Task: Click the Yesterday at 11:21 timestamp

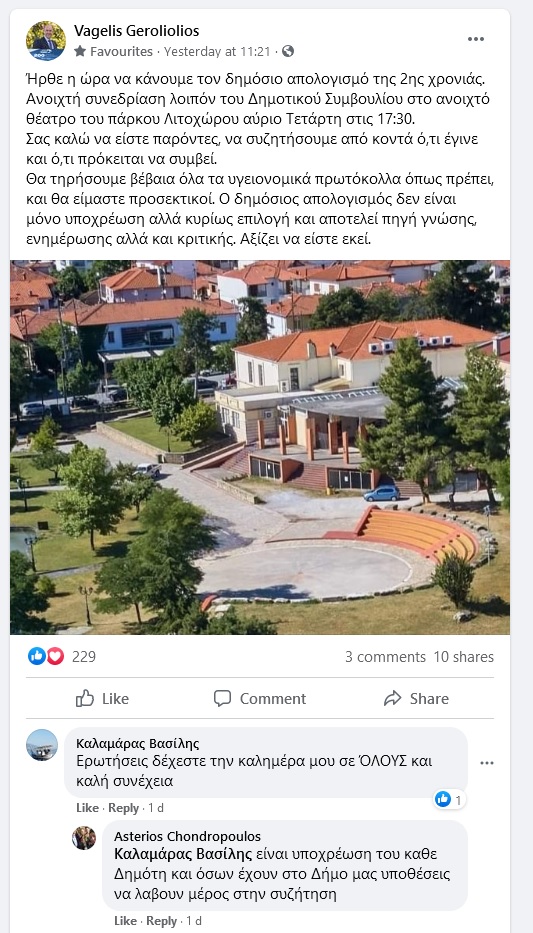Action: [x=217, y=52]
